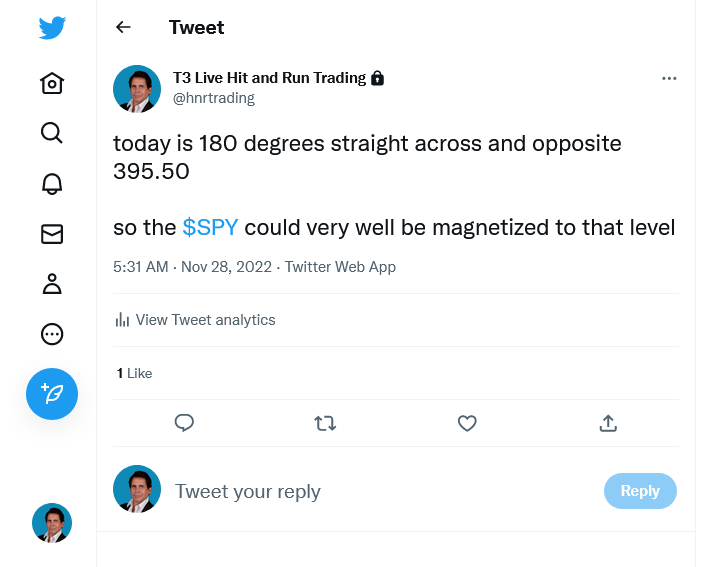Open Messages envelope icon
The width and height of the screenshot is (711, 567).
coord(52,234)
